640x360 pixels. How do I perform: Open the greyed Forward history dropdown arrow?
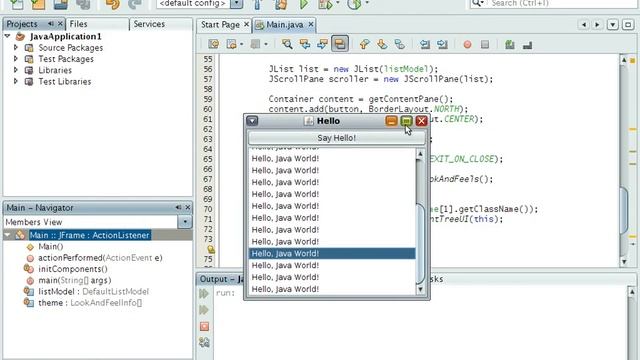(266, 44)
